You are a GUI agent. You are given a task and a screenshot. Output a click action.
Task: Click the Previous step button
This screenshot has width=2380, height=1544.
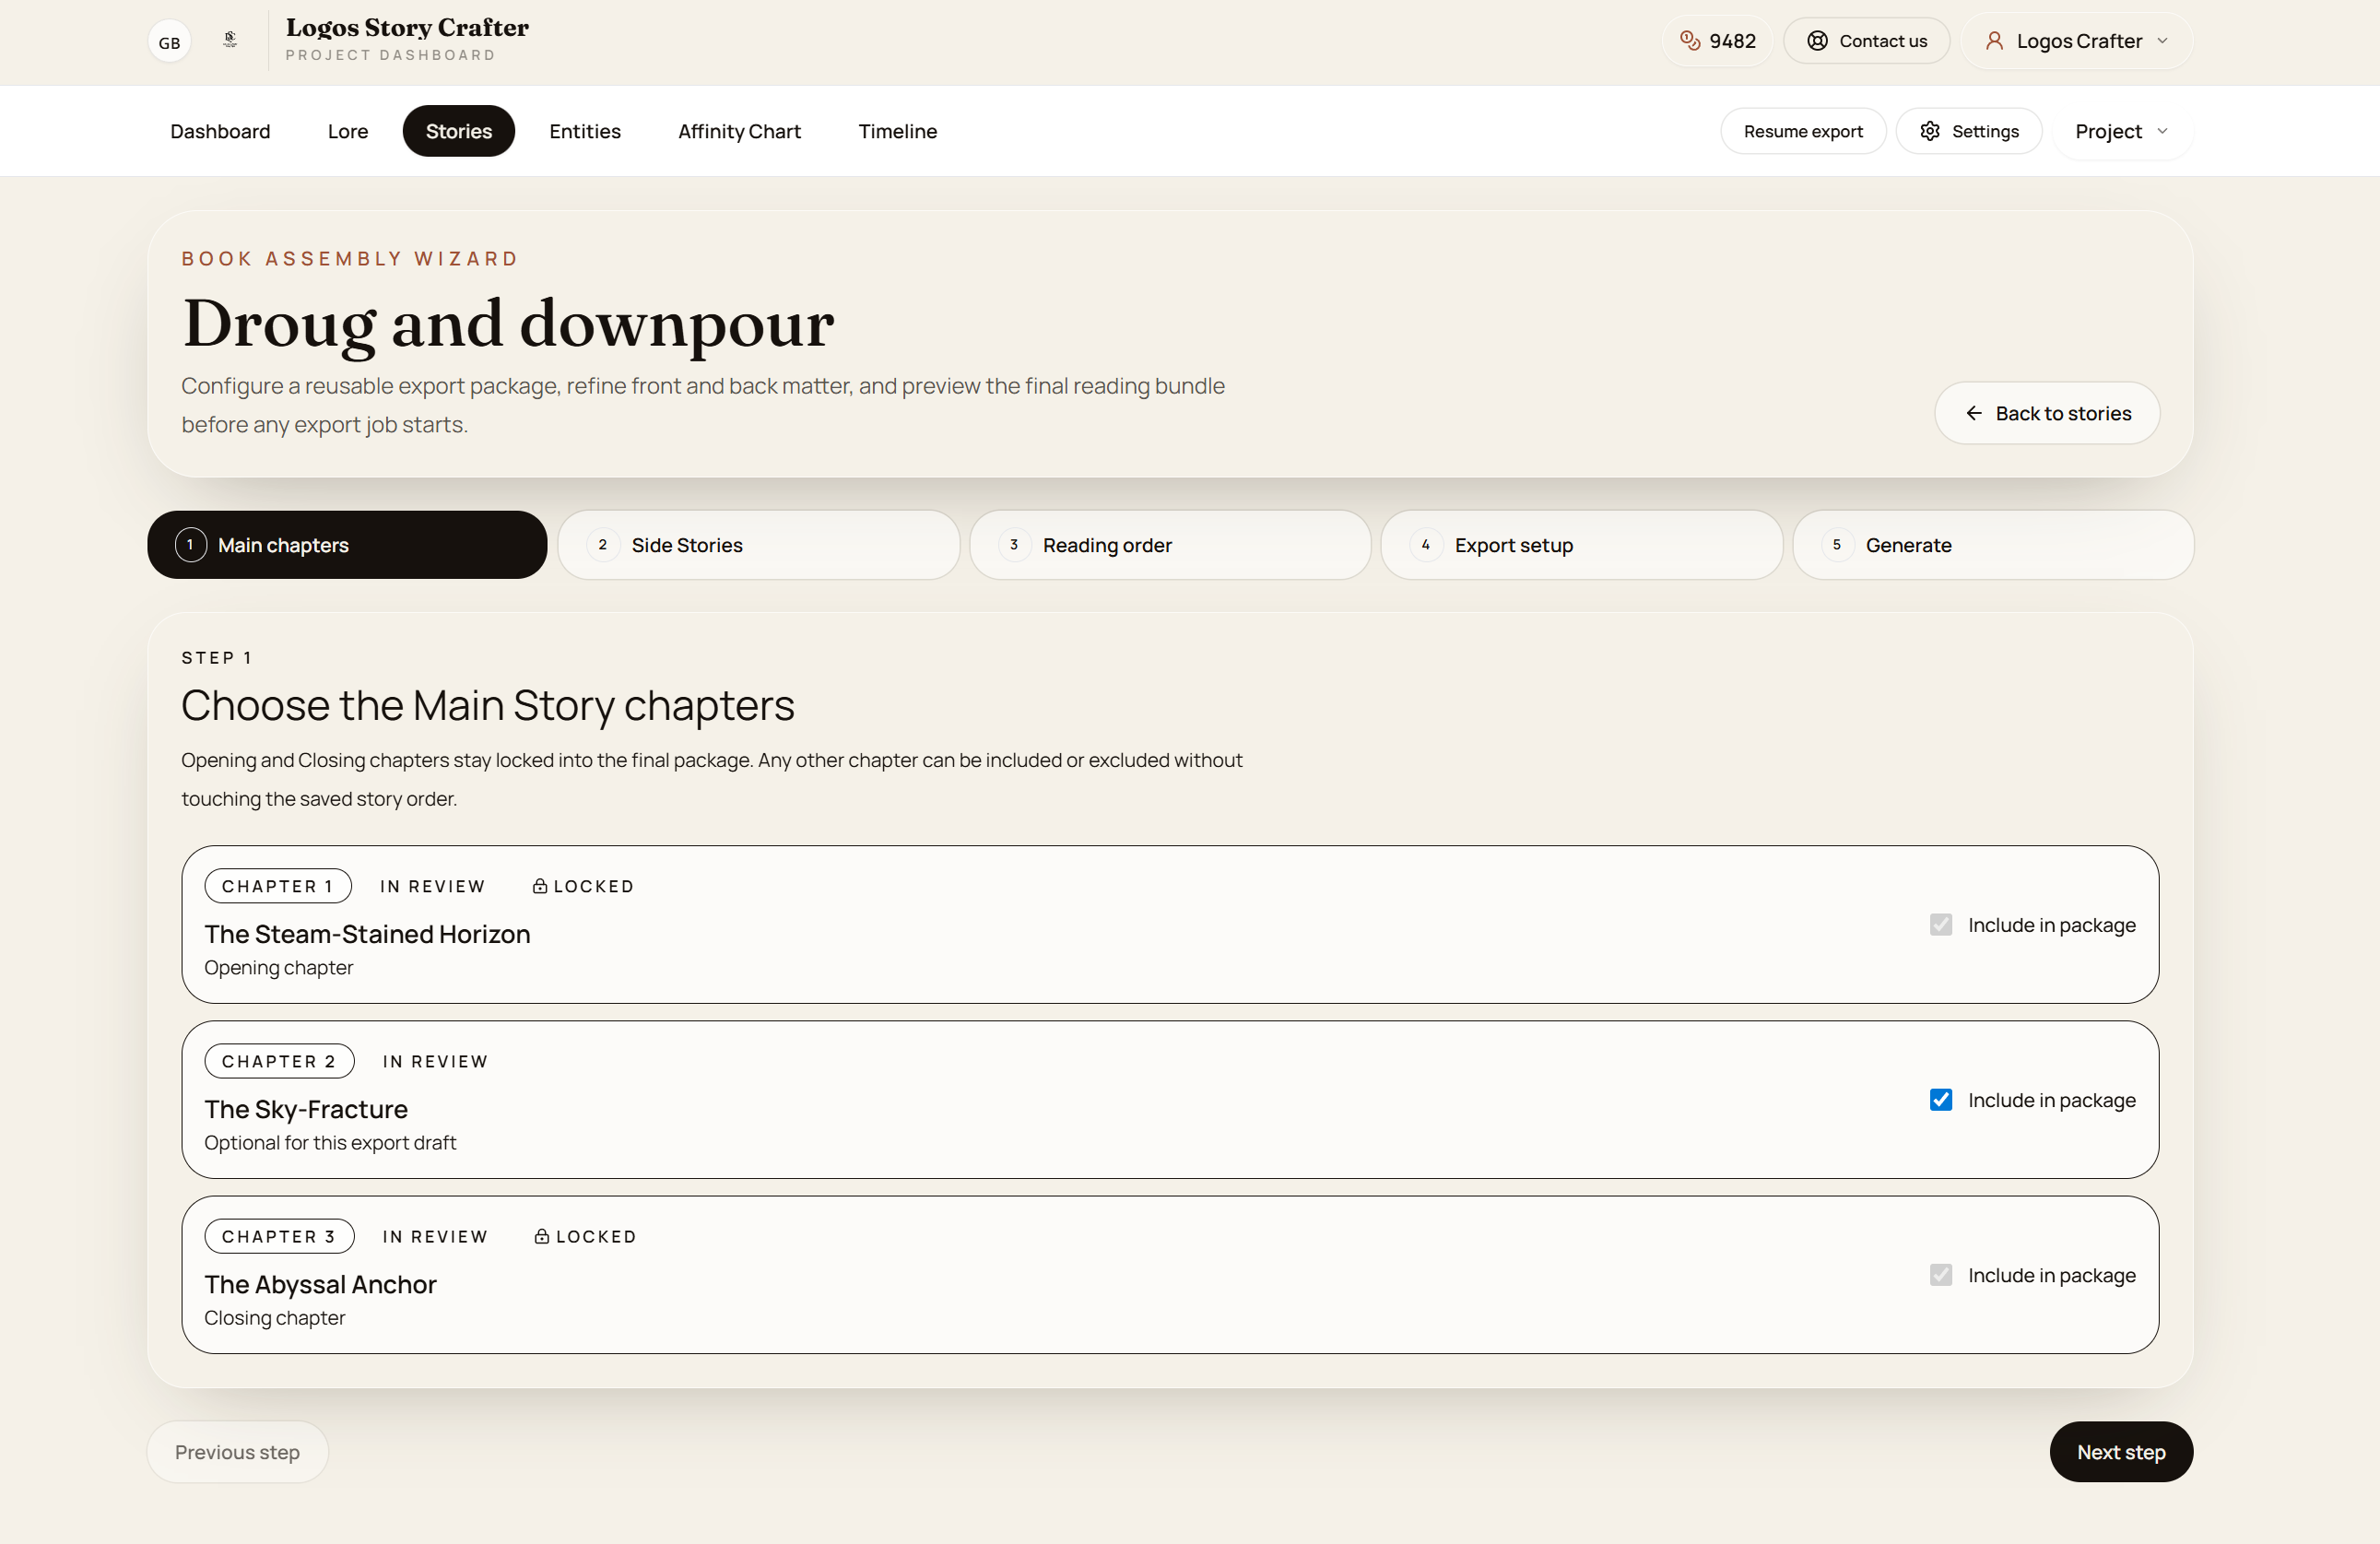tap(237, 1452)
